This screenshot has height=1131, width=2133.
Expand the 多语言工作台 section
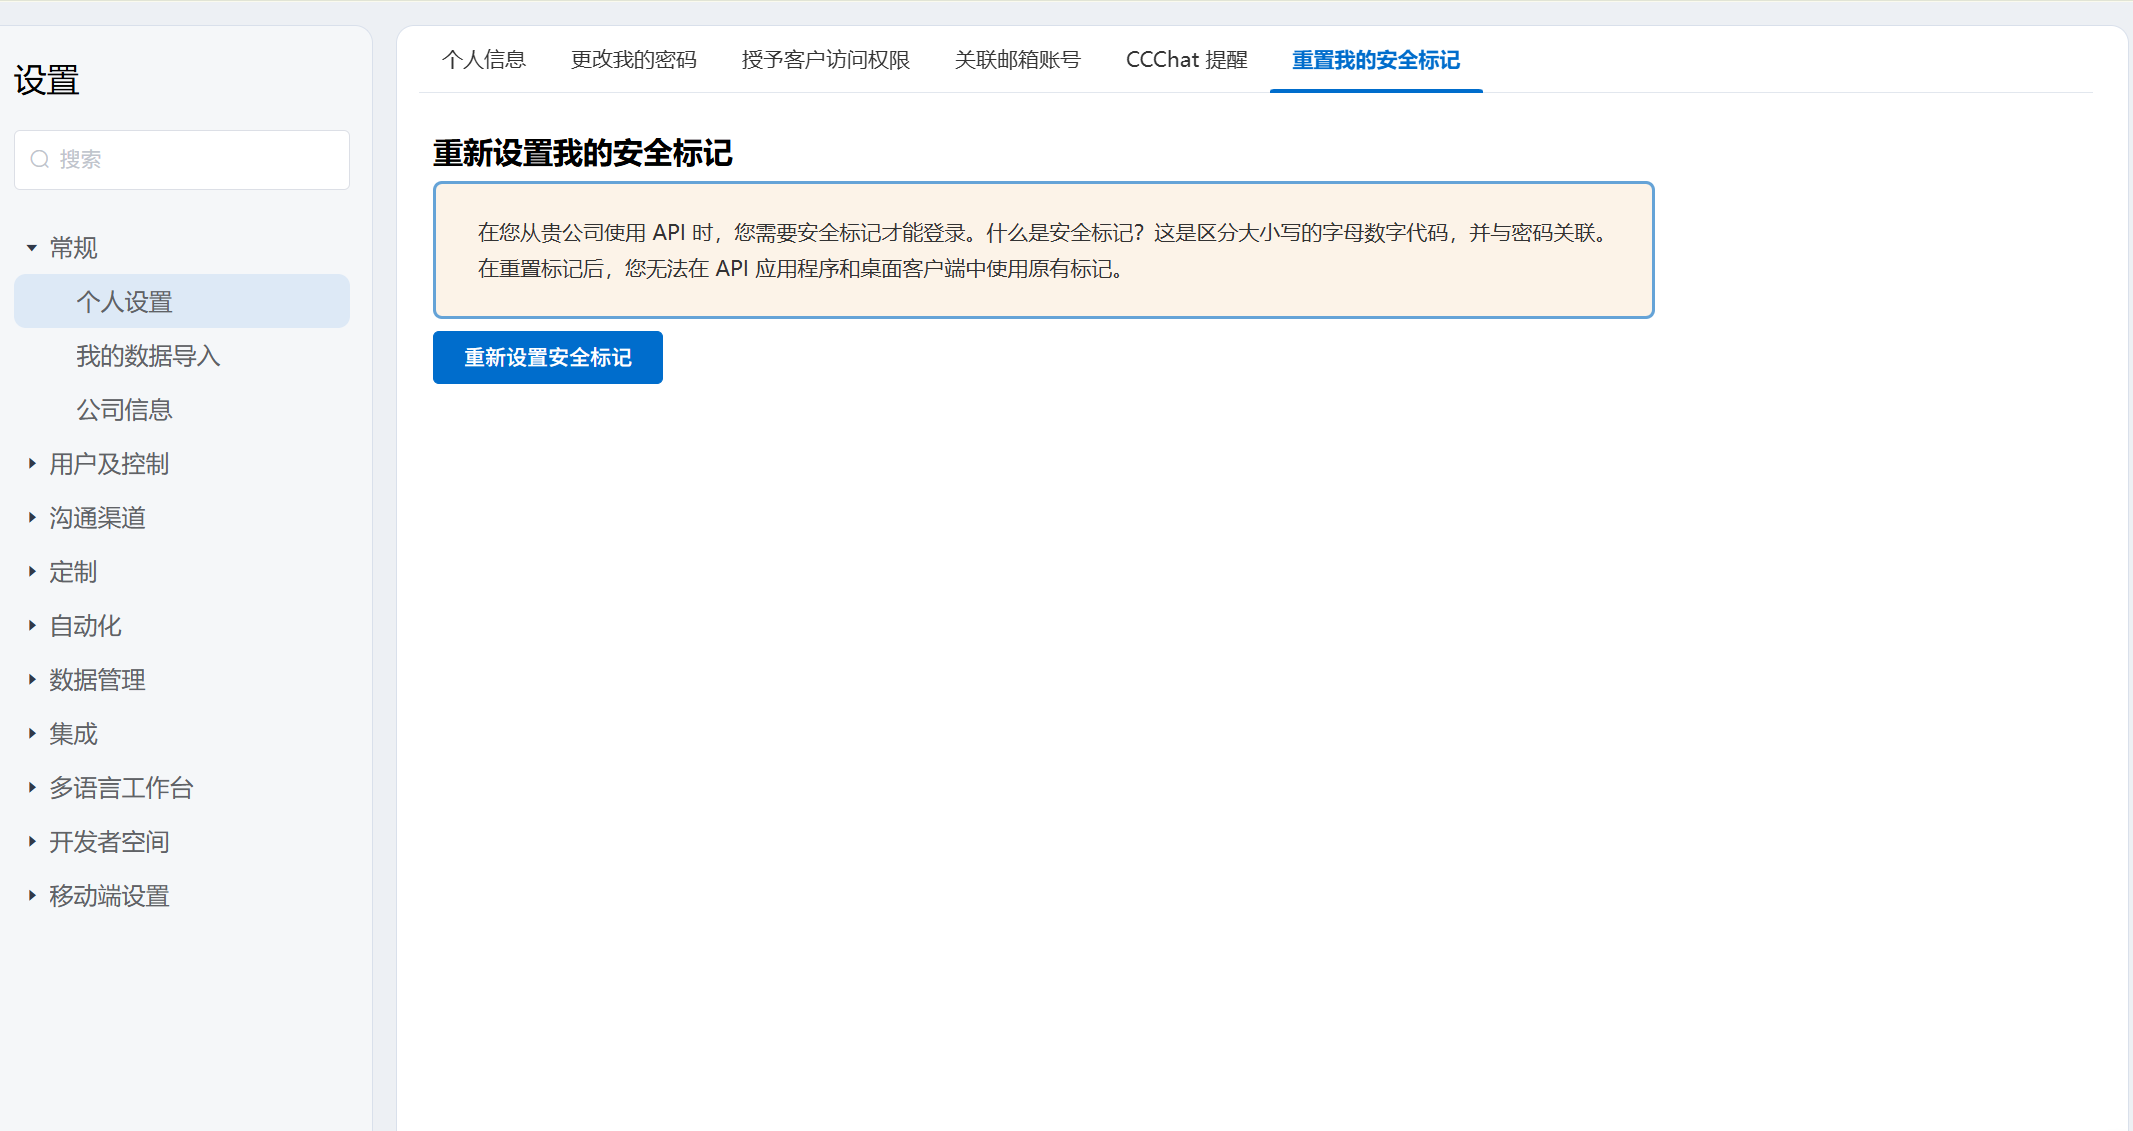point(121,788)
